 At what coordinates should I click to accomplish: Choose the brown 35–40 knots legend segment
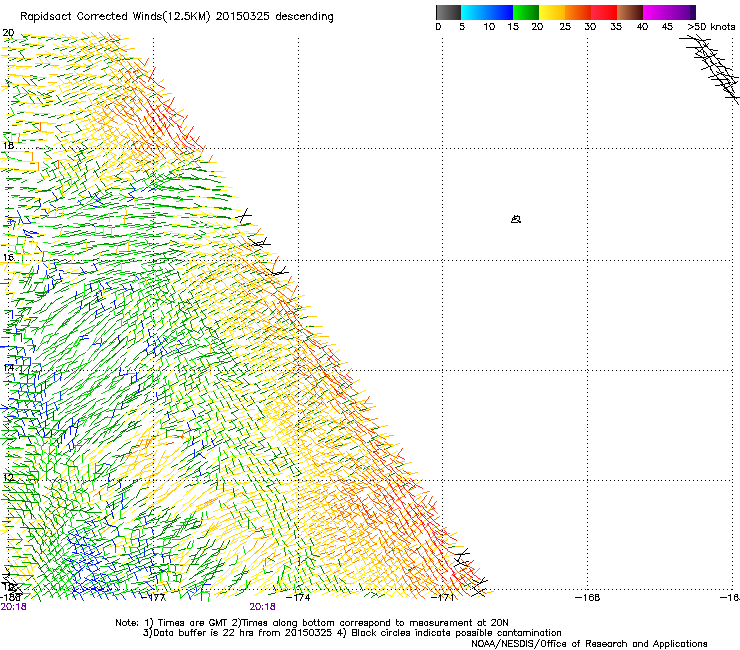[630, 12]
